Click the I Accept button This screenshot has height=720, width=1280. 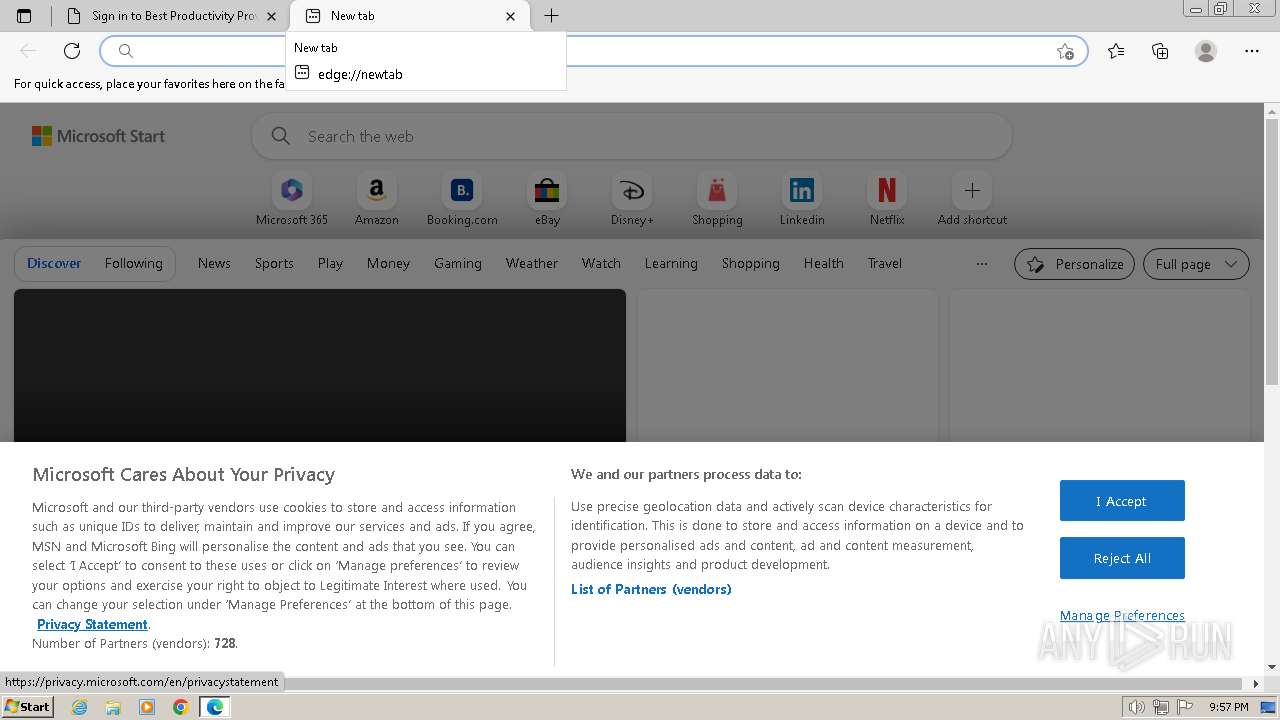pyautogui.click(x=1122, y=501)
